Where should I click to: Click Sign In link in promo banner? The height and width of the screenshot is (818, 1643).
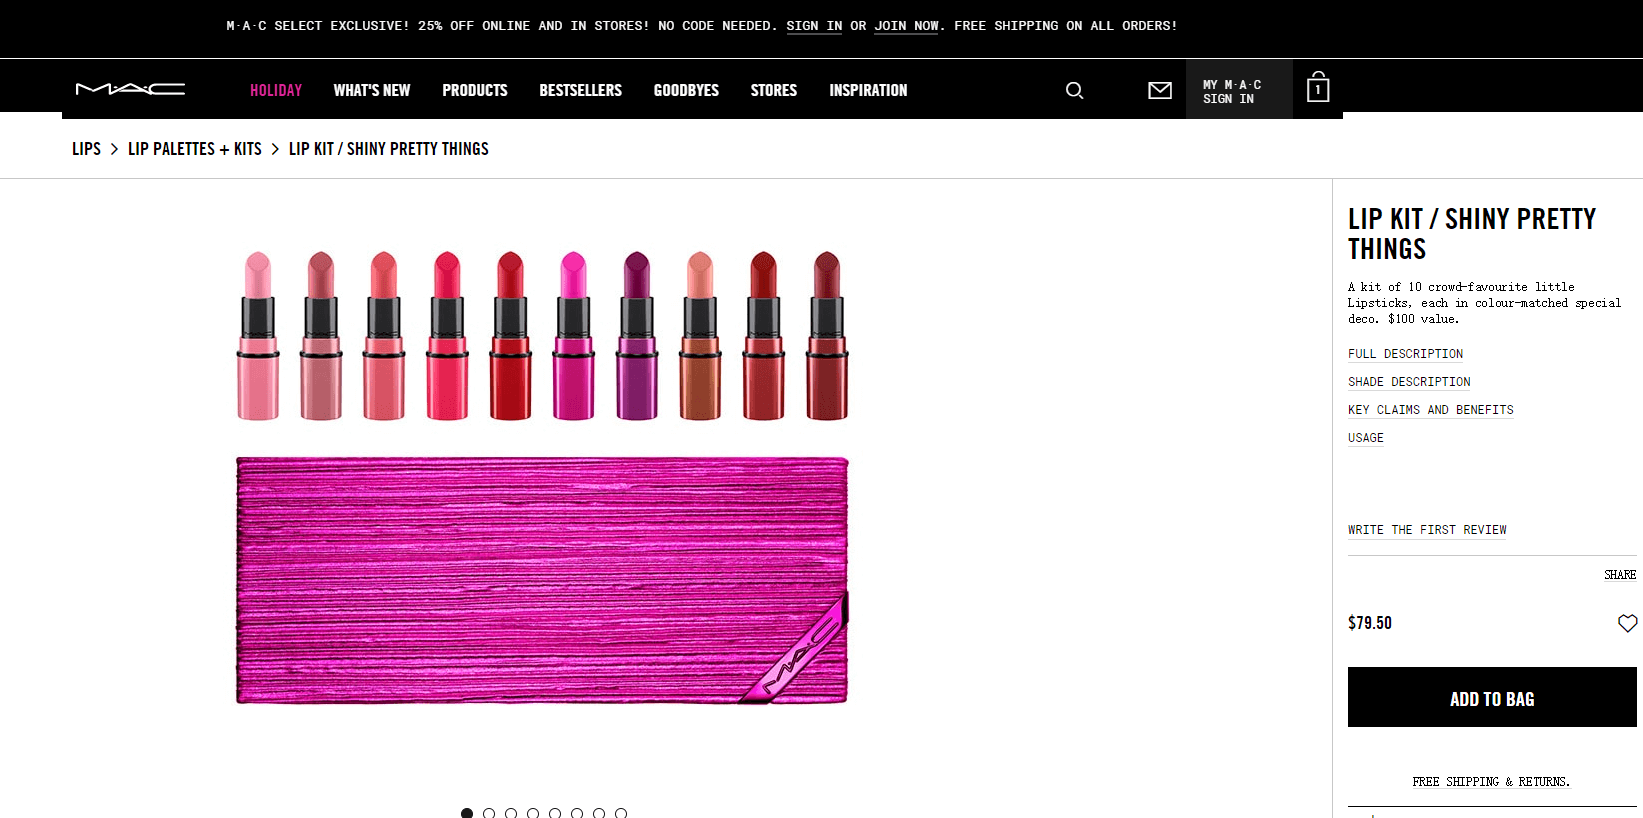(814, 26)
